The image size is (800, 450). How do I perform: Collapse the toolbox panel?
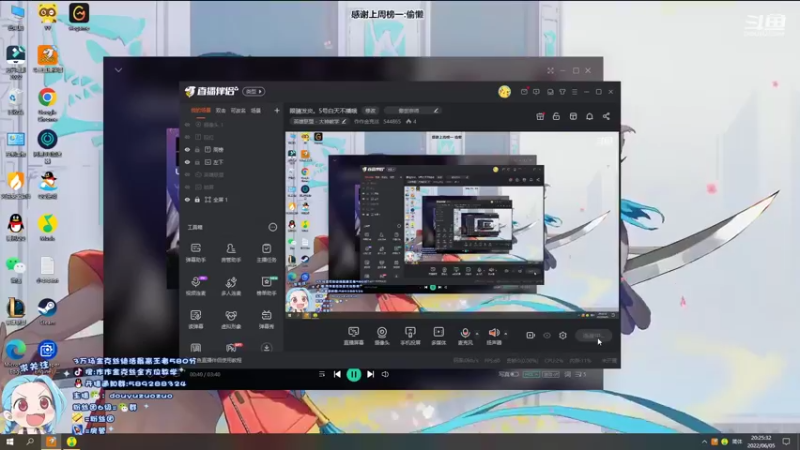(272, 227)
